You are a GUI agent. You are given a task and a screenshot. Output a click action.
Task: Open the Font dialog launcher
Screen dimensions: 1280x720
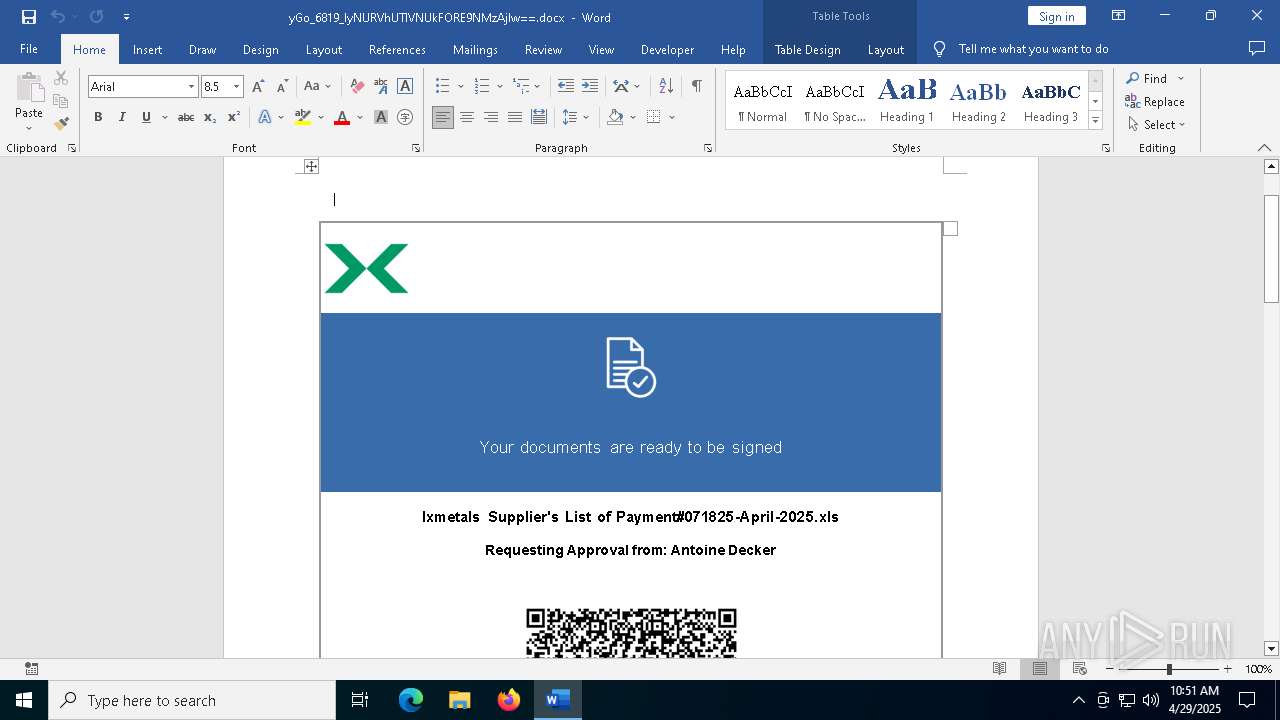click(x=416, y=148)
